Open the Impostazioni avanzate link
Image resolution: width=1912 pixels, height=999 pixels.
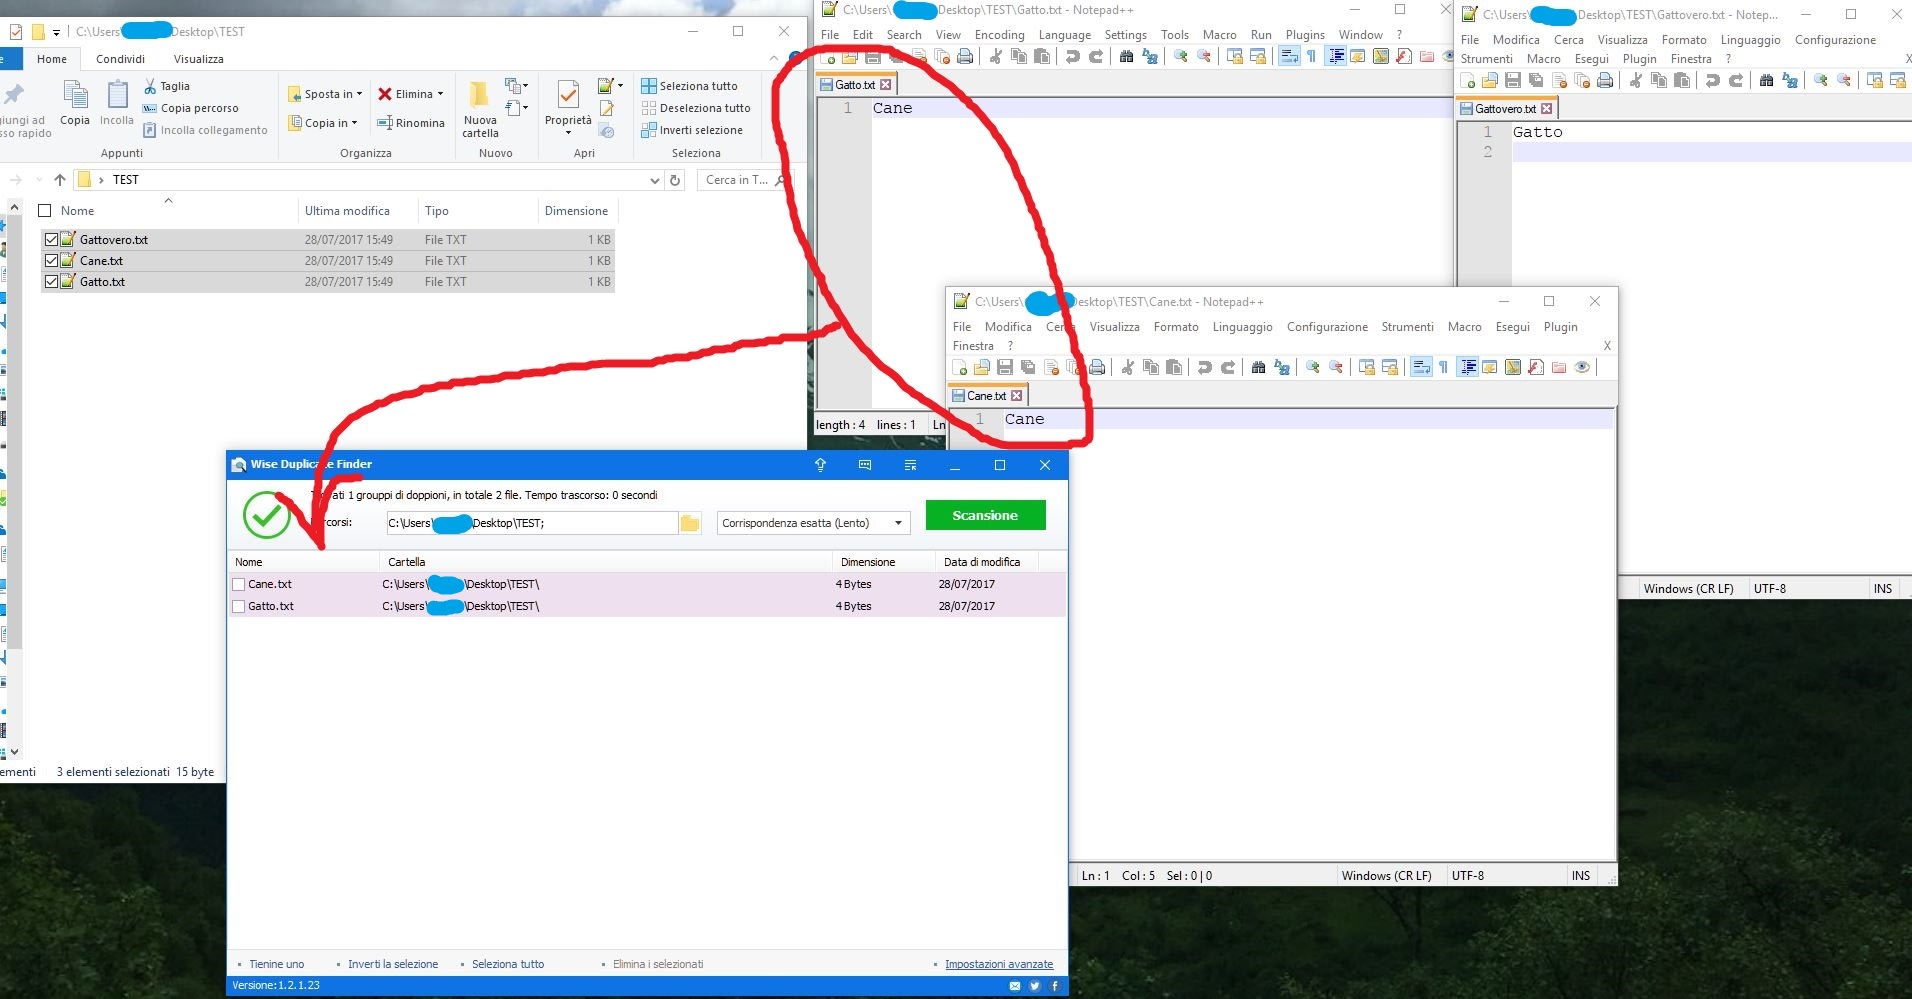(x=999, y=964)
